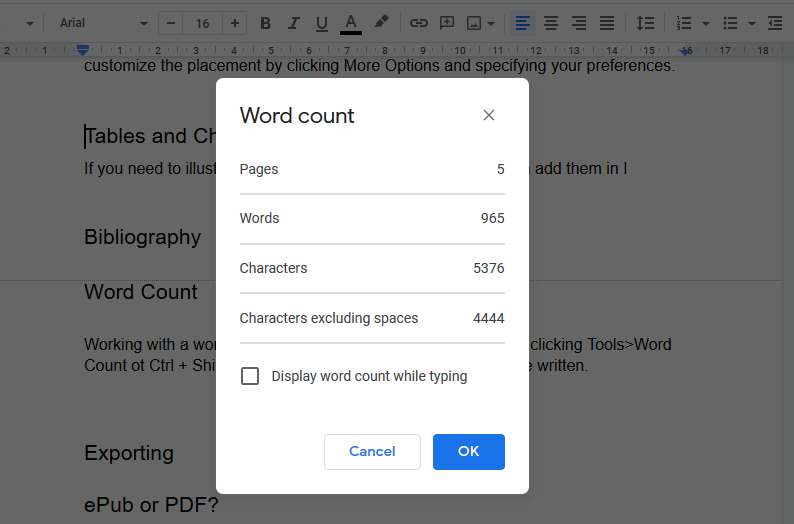Open highlight color tool
This screenshot has width=794, height=524.
381,22
